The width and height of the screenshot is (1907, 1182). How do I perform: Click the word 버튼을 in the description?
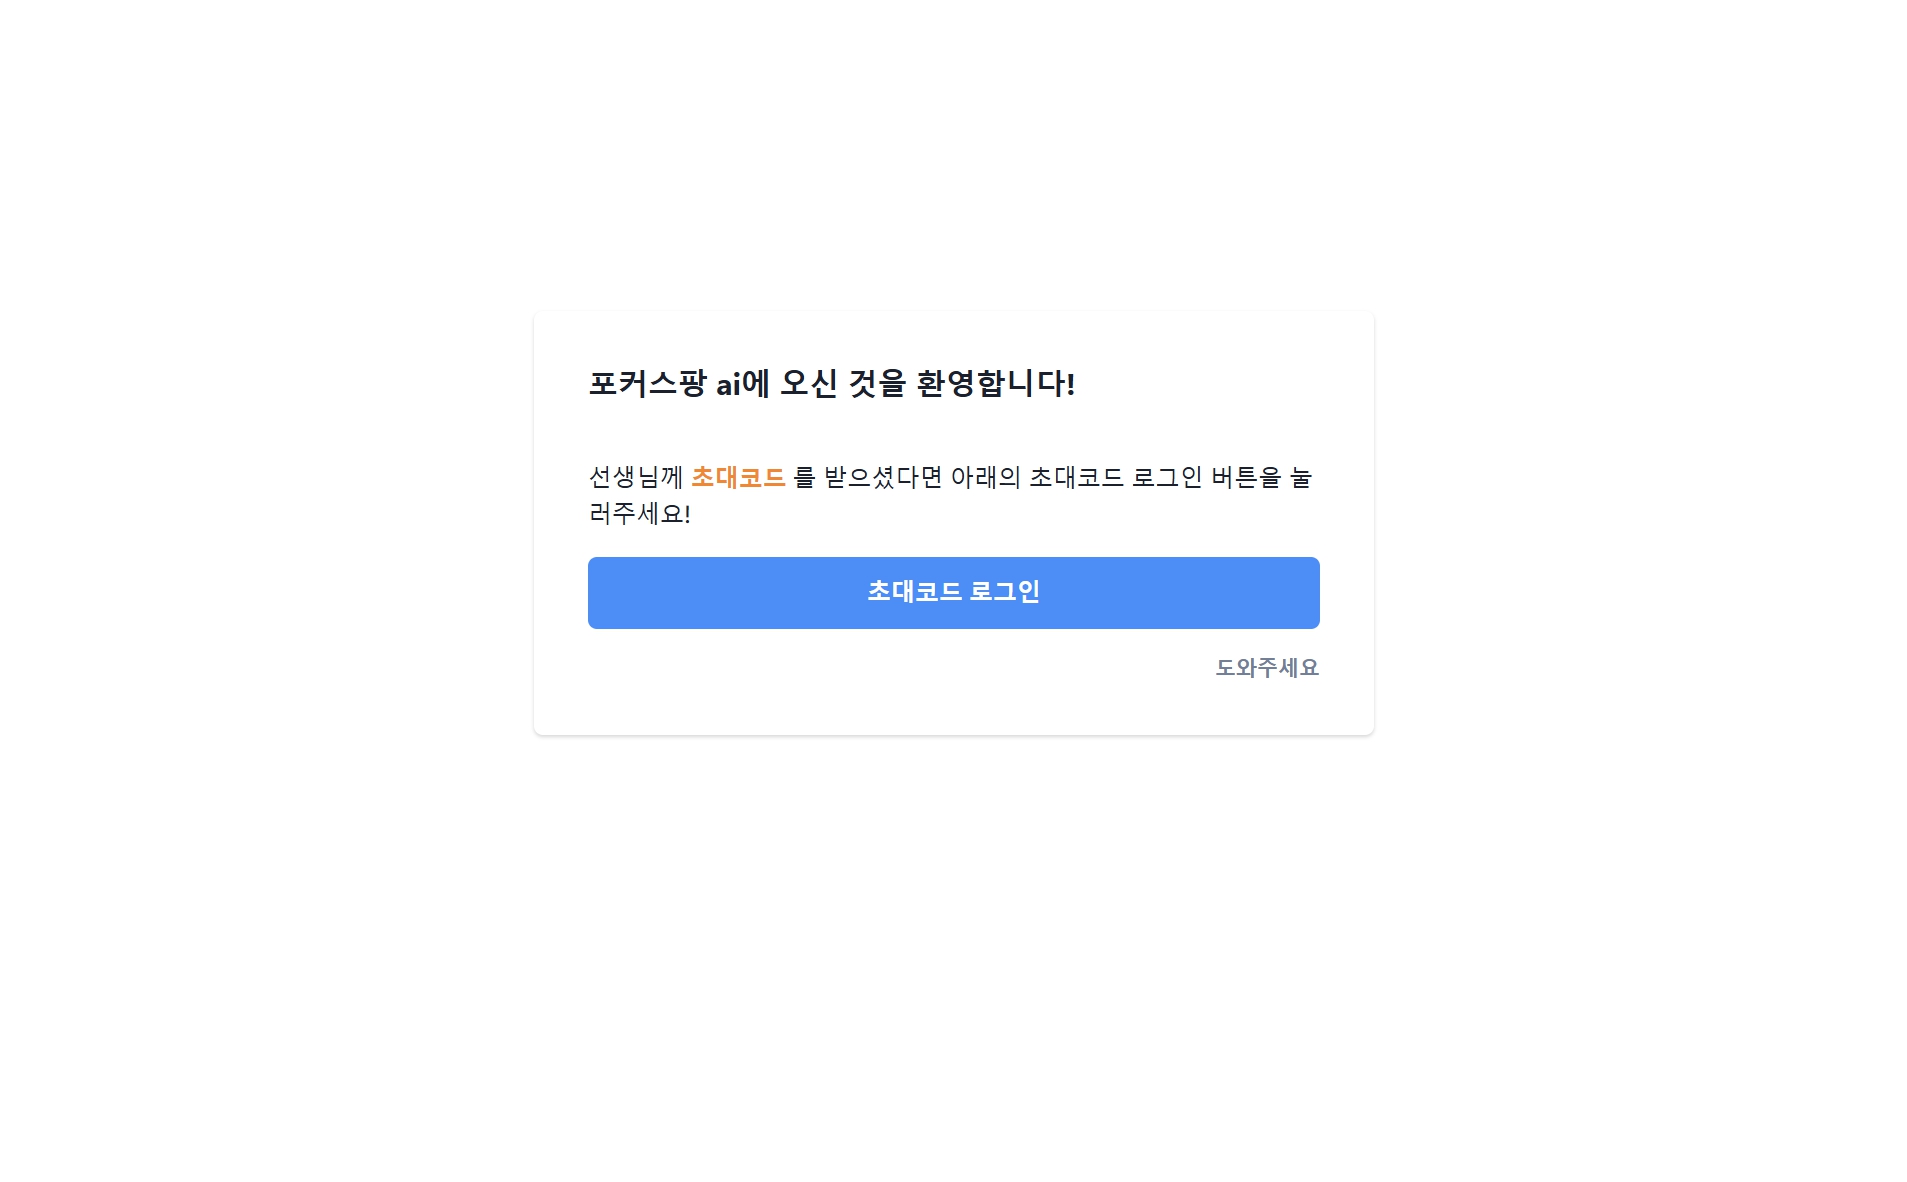click(x=1246, y=477)
